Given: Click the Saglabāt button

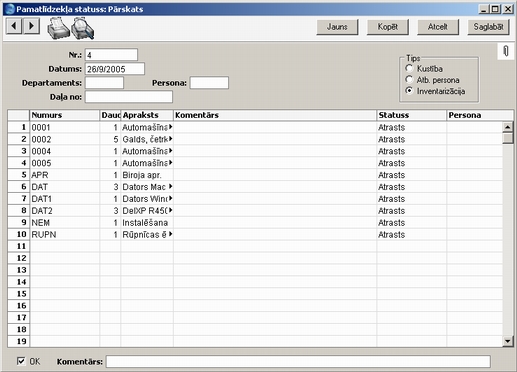Looking at the screenshot, I should click(x=488, y=27).
